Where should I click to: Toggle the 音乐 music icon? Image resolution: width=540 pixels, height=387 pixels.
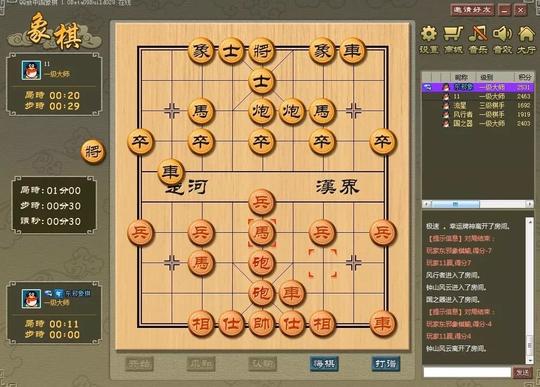tap(478, 40)
